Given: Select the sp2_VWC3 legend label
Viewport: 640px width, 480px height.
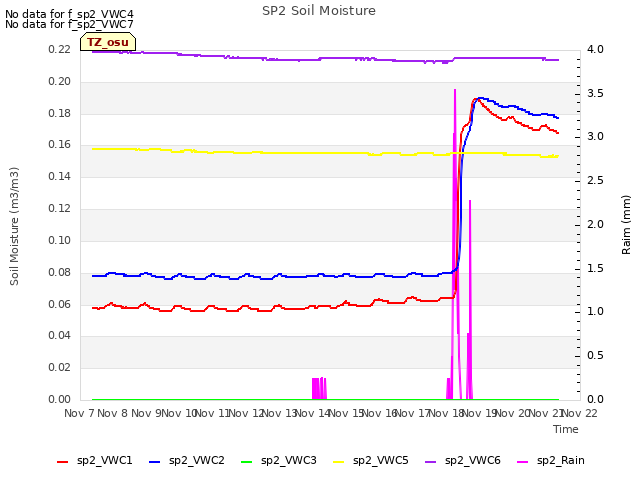Looking at the screenshot, I should coord(289,460).
